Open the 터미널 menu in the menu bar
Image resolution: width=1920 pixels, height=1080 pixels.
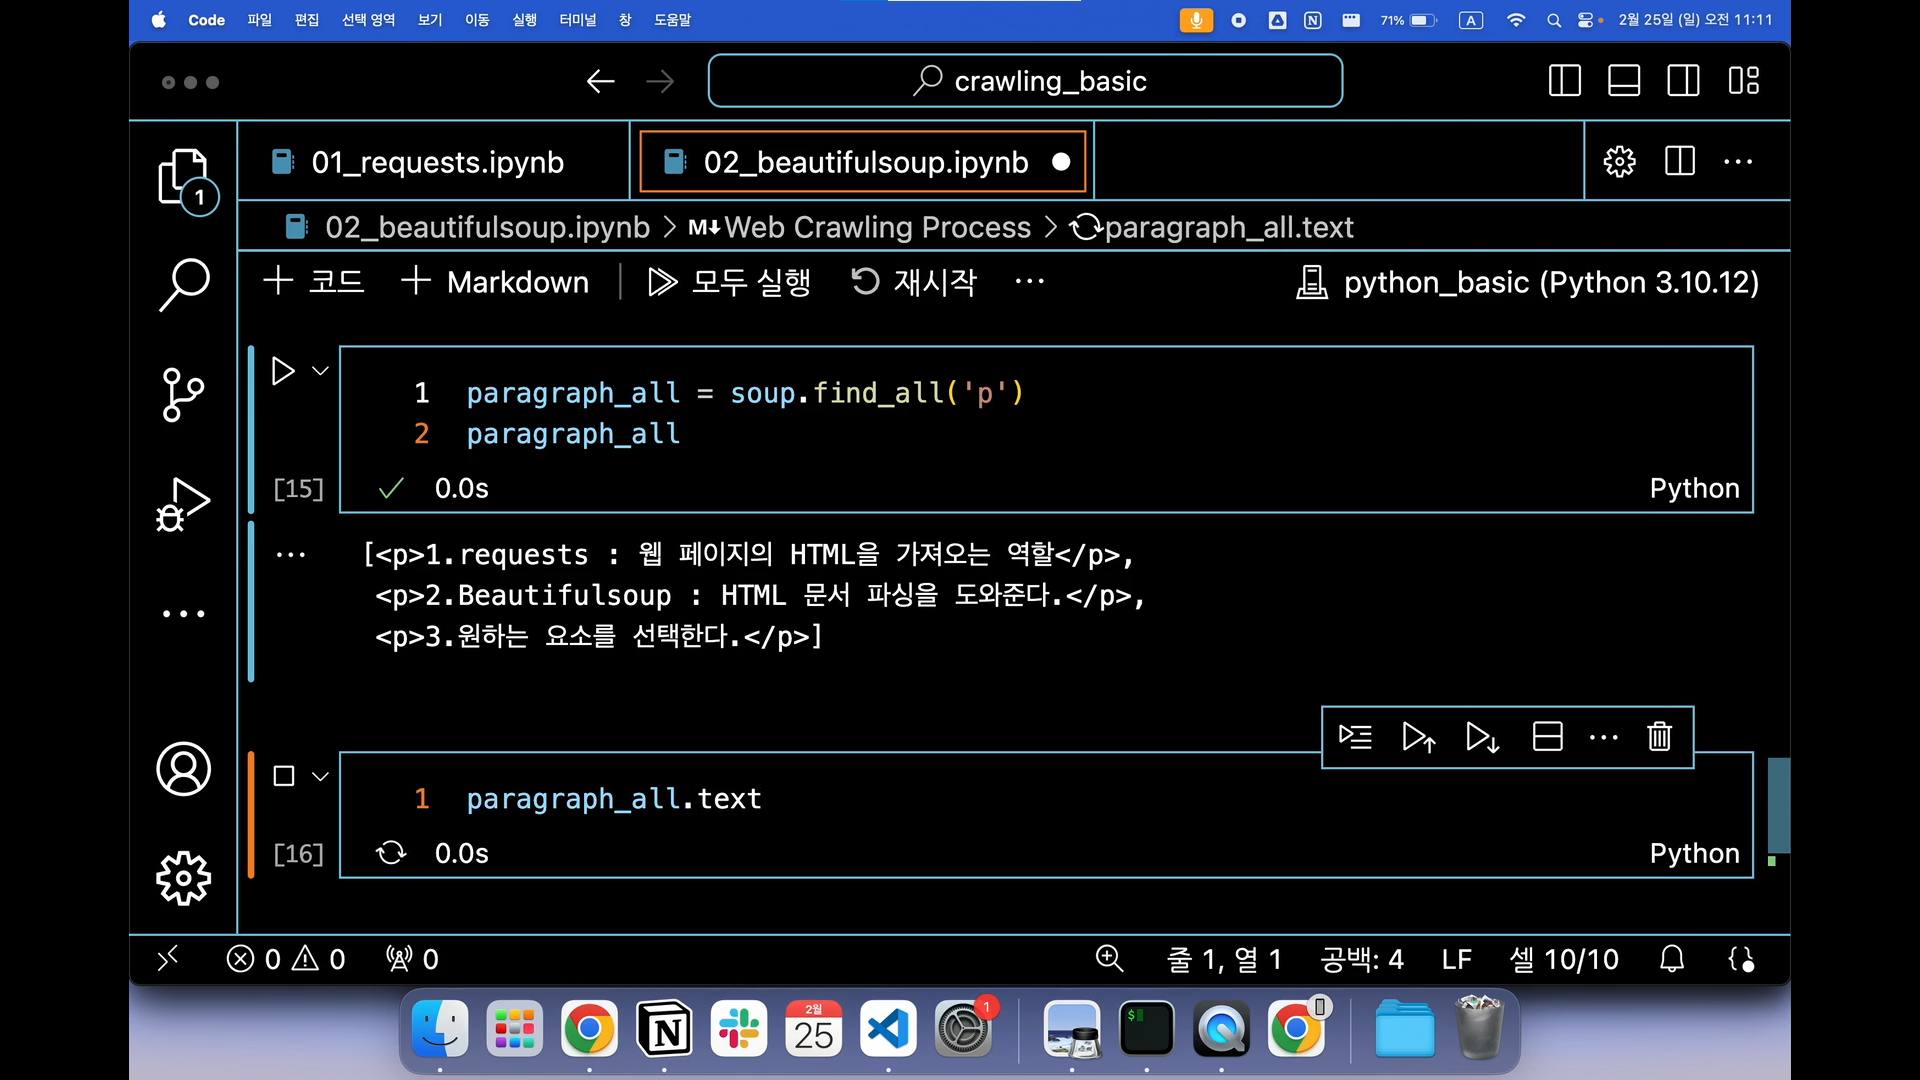[577, 20]
